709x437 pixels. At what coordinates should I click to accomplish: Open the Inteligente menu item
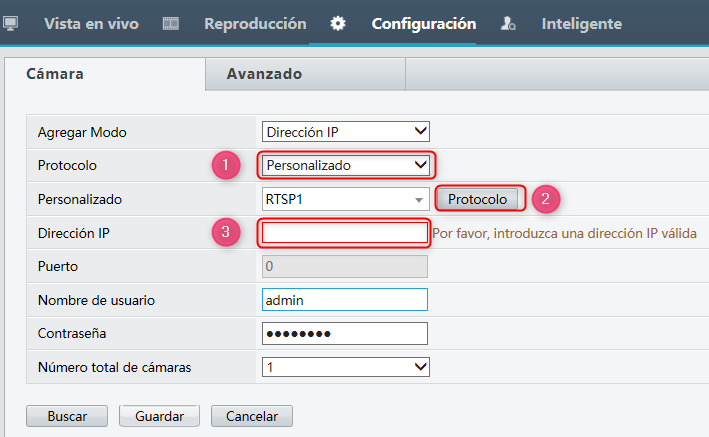[x=581, y=24]
